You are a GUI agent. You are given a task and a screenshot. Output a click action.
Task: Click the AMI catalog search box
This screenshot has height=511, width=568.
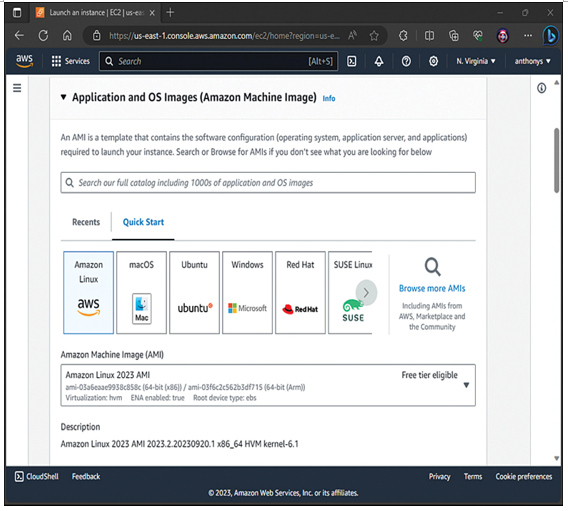point(268,183)
